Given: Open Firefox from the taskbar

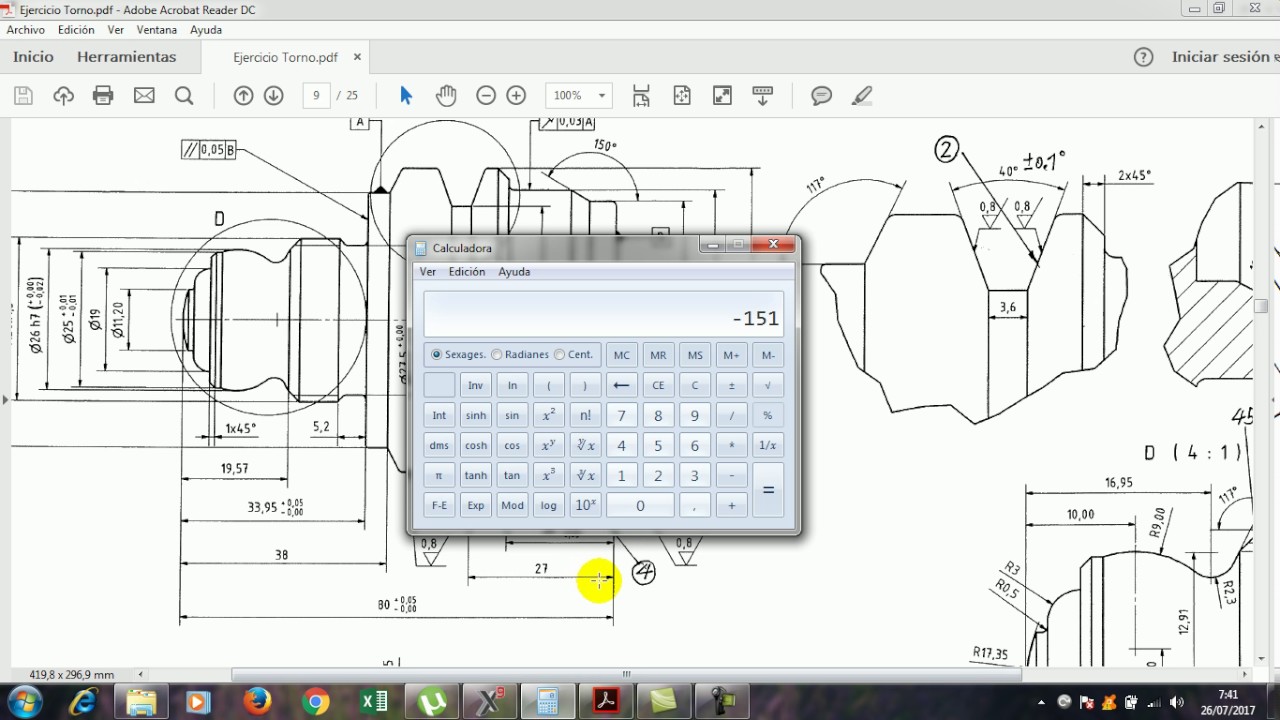Looking at the screenshot, I should [257, 702].
